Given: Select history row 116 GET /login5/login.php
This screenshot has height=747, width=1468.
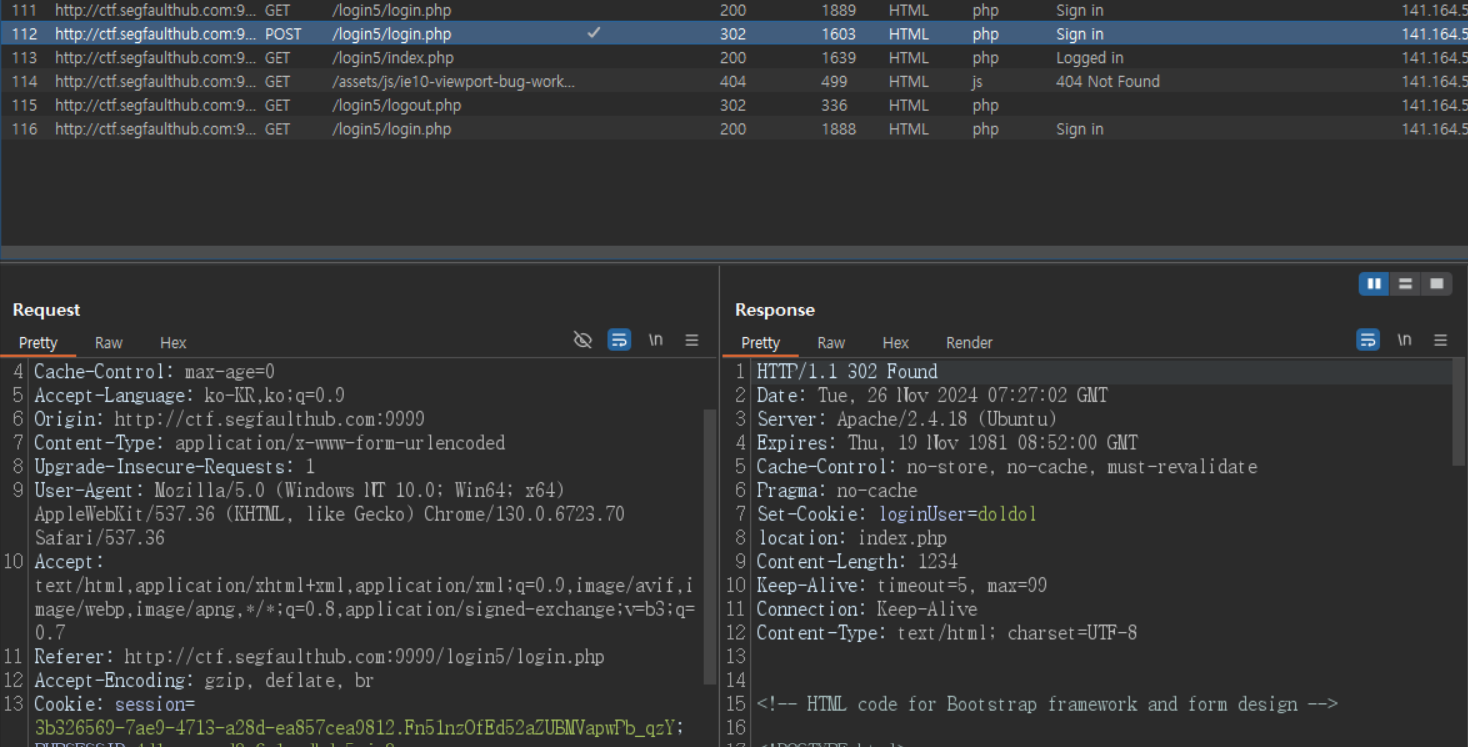Looking at the screenshot, I should [x=734, y=129].
